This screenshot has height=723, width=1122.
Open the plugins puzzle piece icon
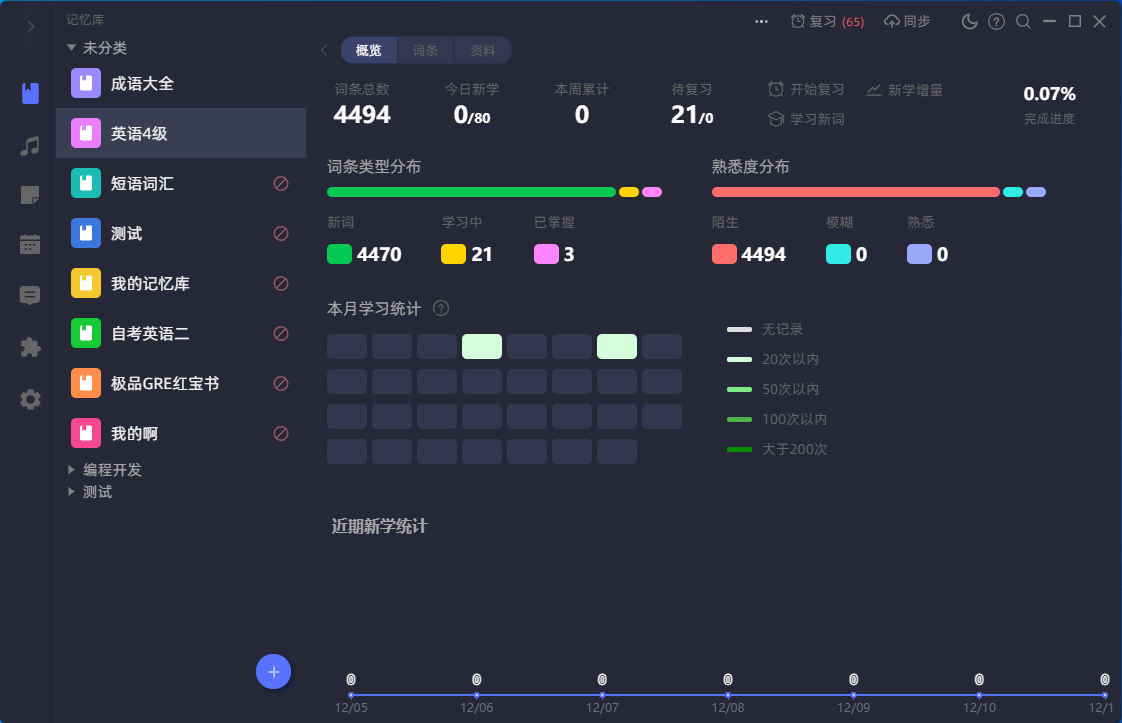[x=30, y=347]
